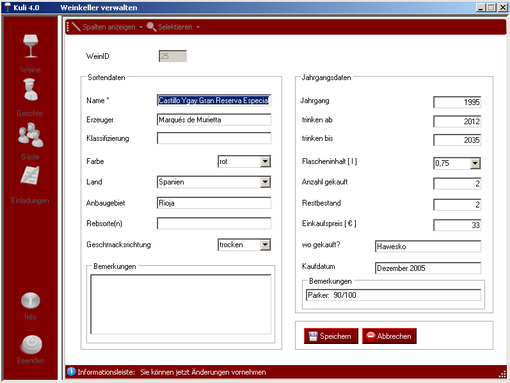This screenshot has width=510, height=383.
Task: Expand the Selektieren dropdown arrow
Action: (198, 27)
